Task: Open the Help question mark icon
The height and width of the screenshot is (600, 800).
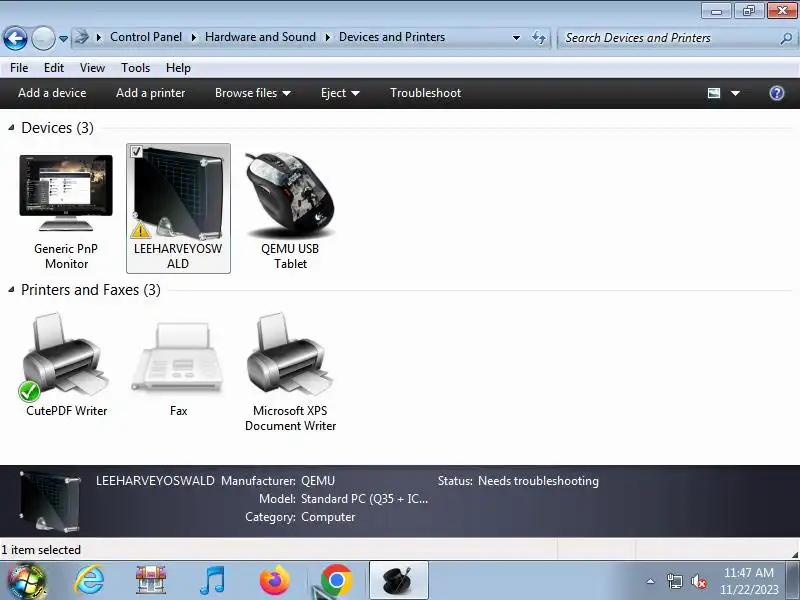Action: [777, 93]
